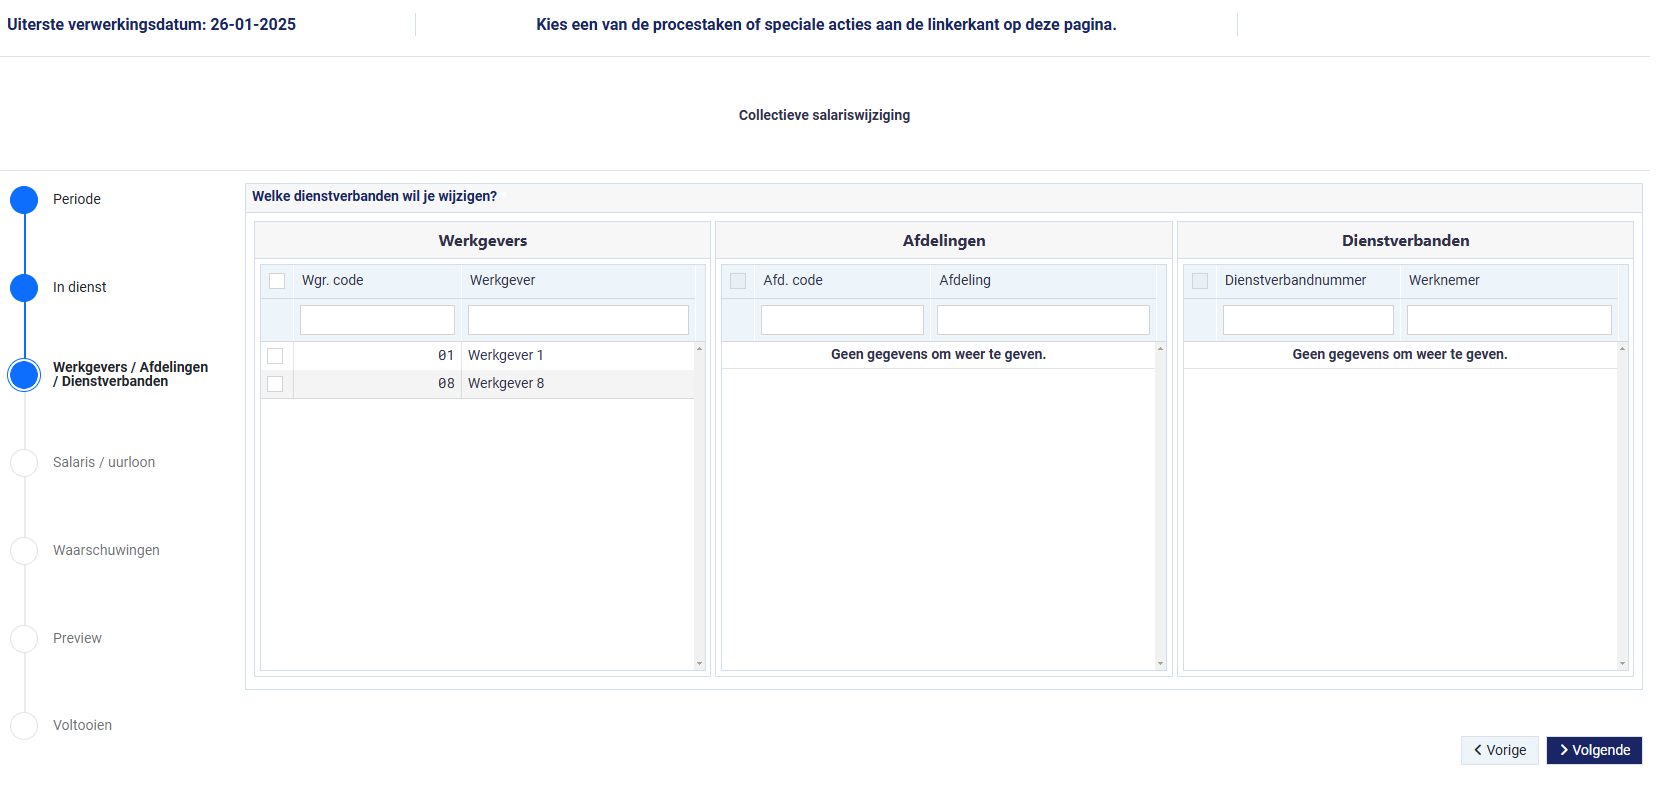Screen dimensions: 1656x795
Task: Sort by the Dienstverbandnummer column header
Action: click(1308, 281)
